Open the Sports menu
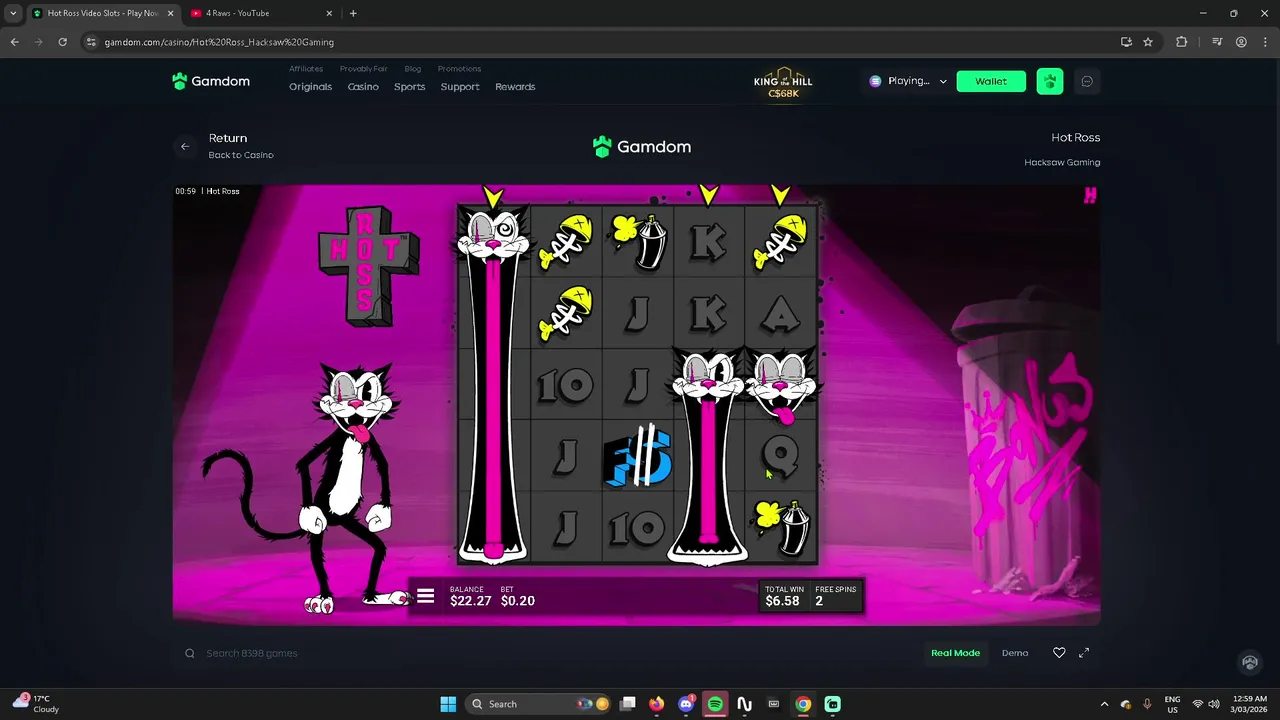The width and height of the screenshot is (1280, 720). coord(409,87)
